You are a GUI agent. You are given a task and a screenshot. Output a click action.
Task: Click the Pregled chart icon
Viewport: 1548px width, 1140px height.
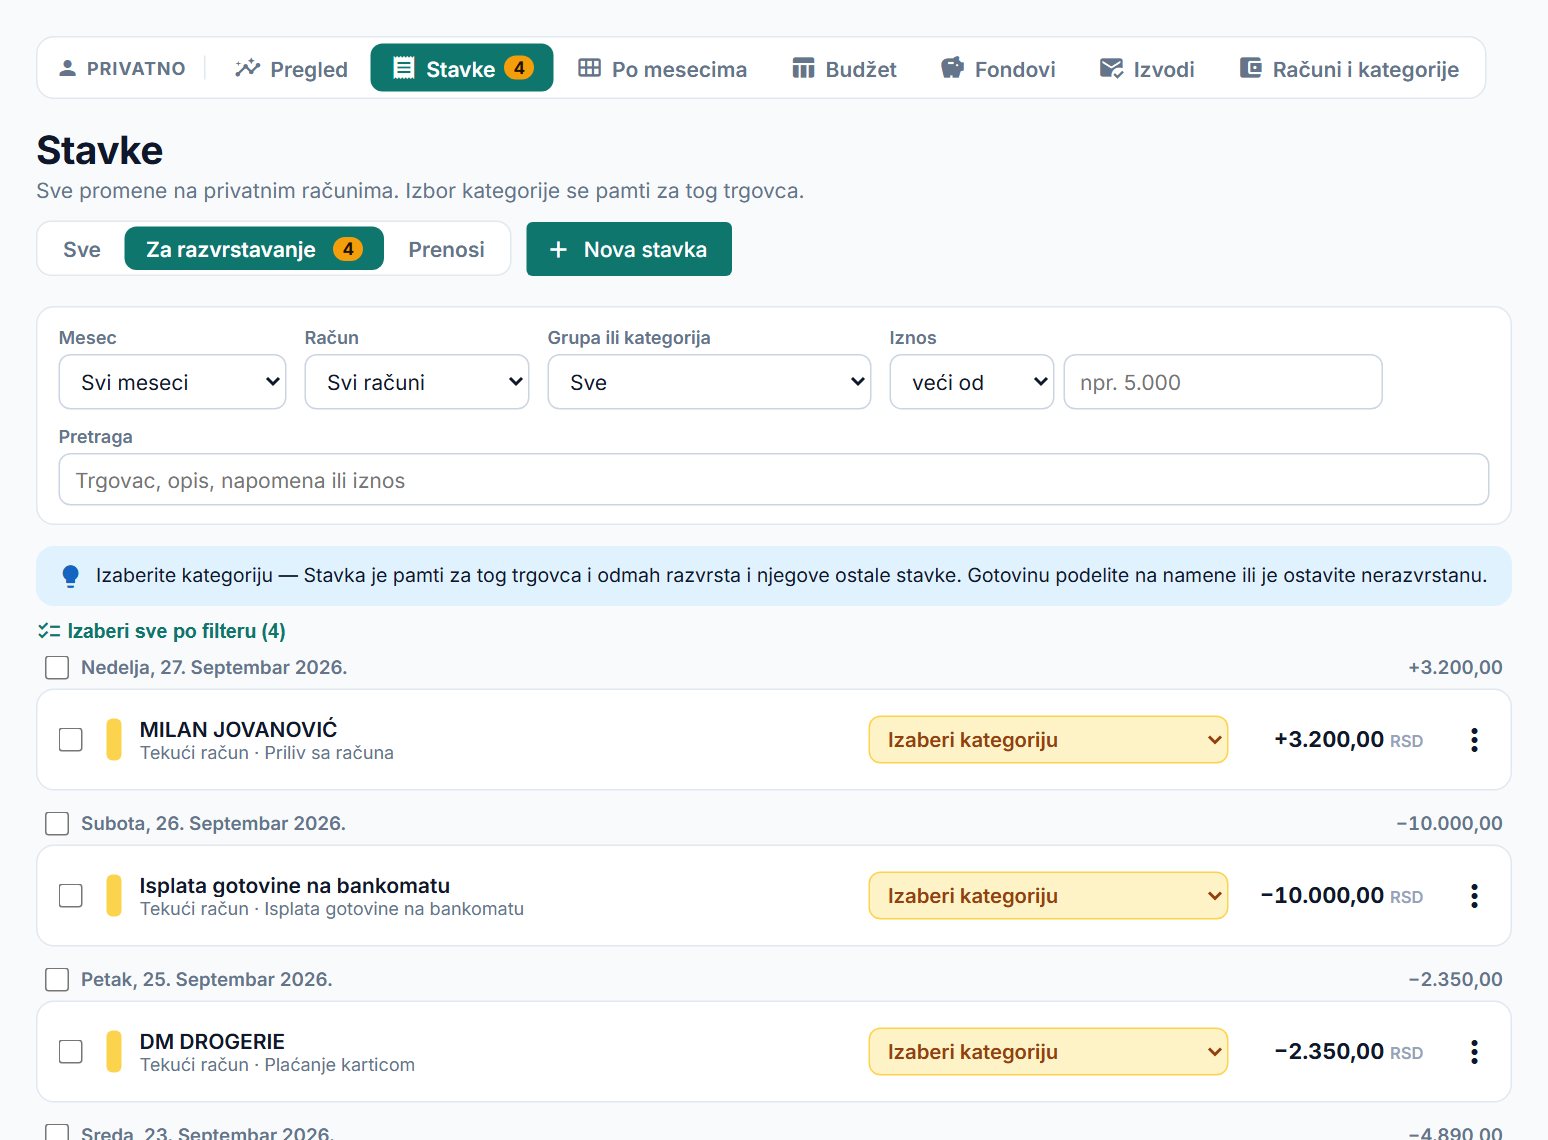point(247,68)
